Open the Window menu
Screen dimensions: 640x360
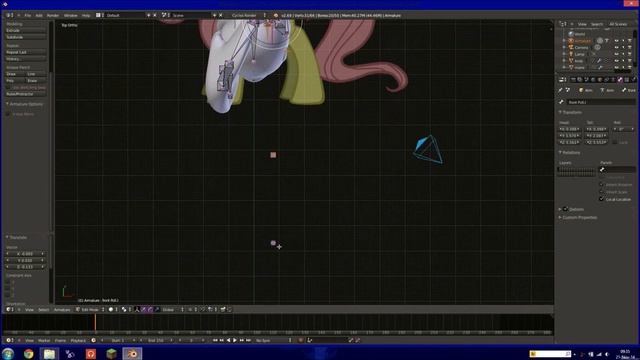[x=71, y=15]
